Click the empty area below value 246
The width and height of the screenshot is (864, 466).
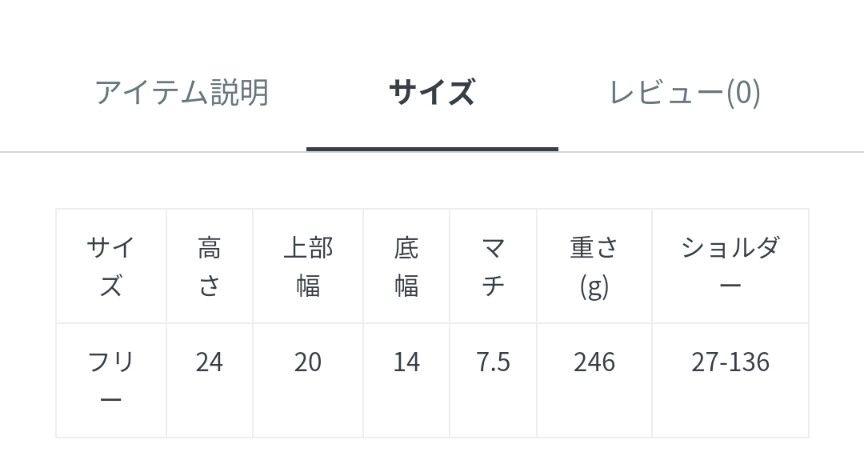click(x=594, y=407)
